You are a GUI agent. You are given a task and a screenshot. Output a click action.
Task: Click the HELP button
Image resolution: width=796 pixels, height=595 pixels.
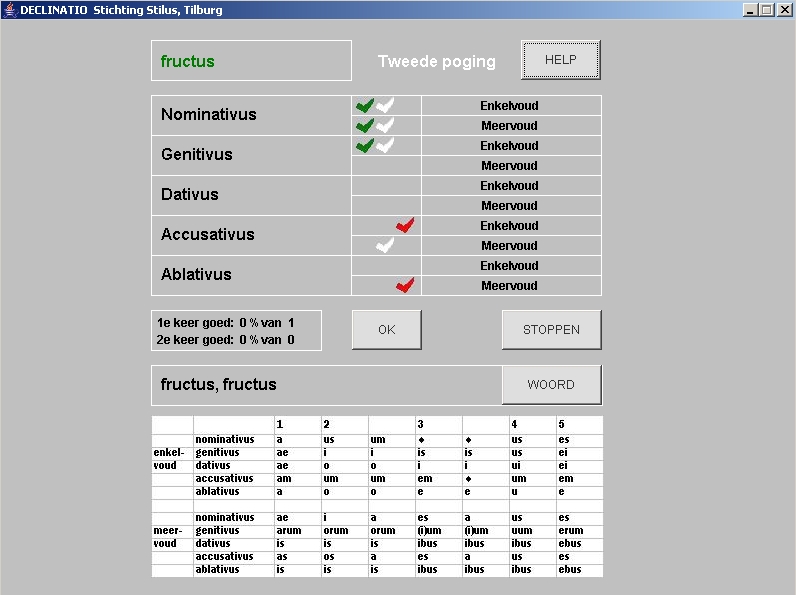point(560,60)
